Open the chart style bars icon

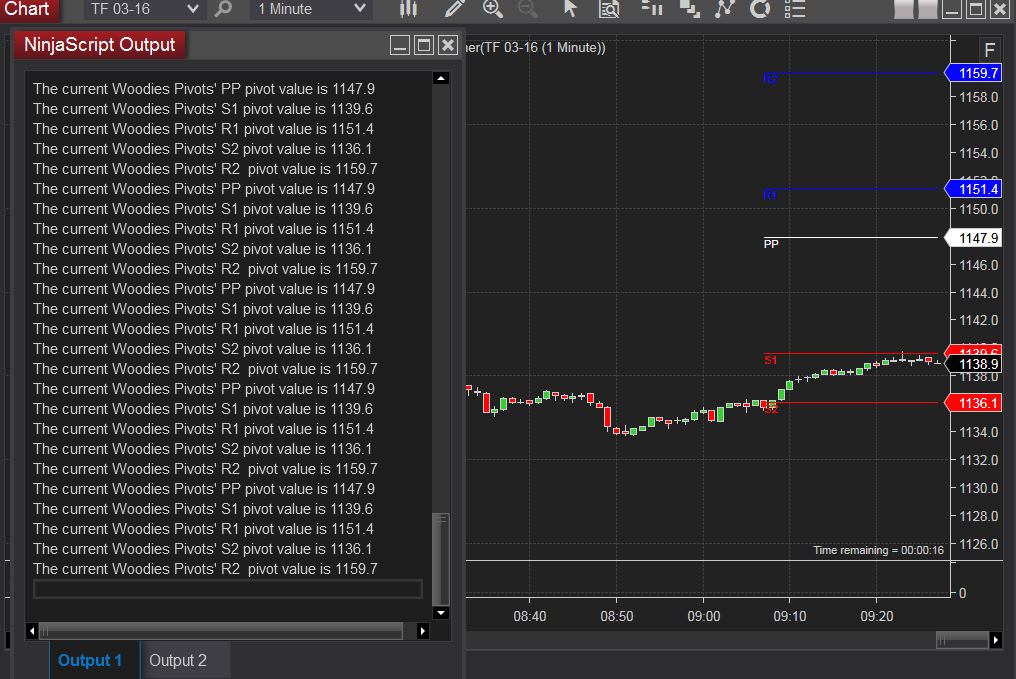tap(408, 9)
